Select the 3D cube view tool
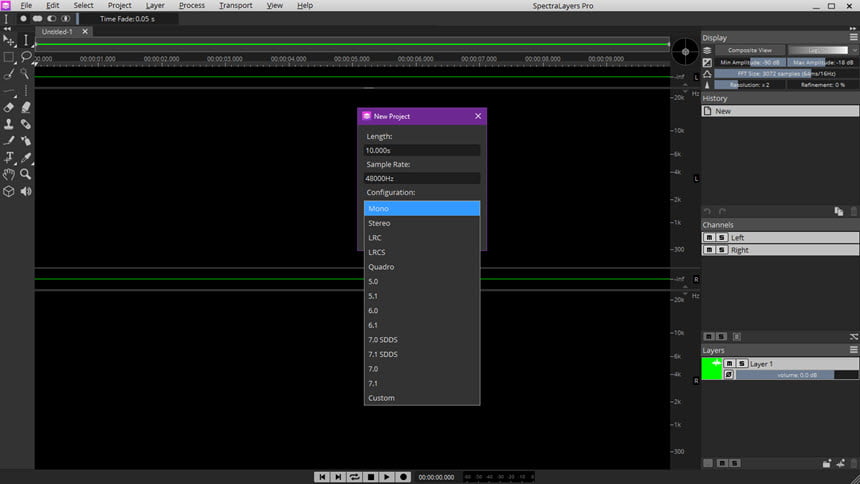 [9, 191]
